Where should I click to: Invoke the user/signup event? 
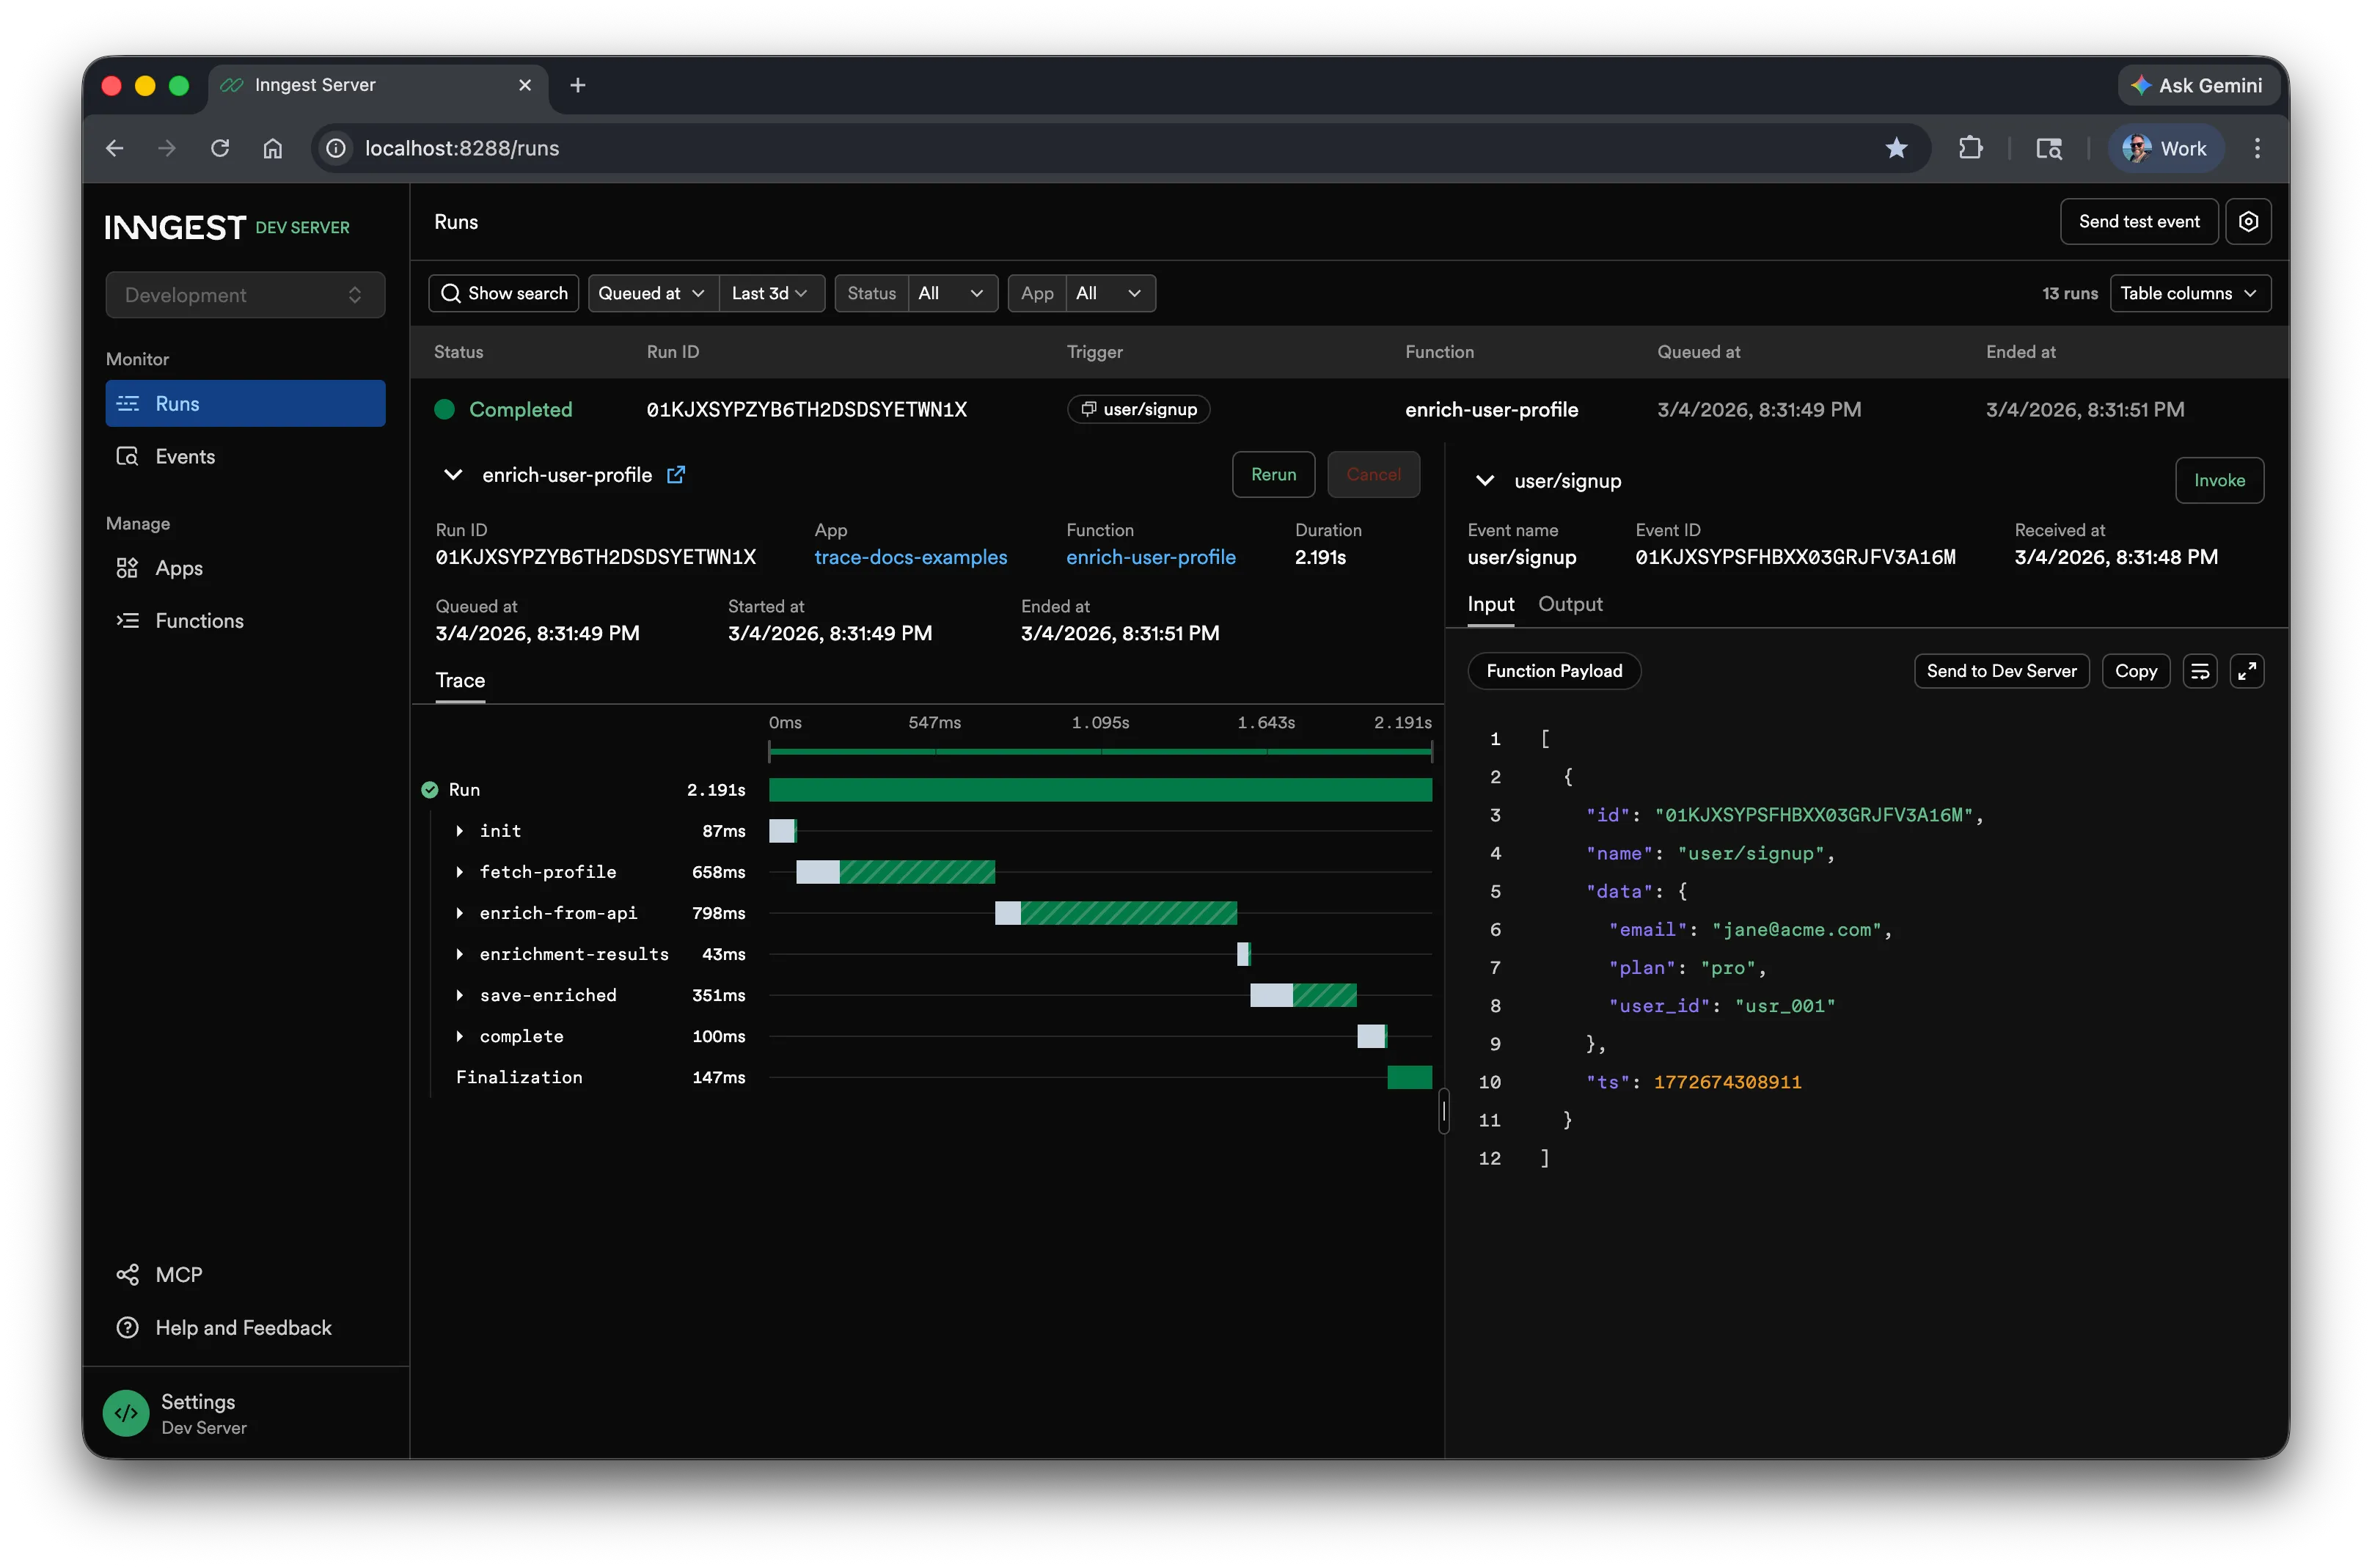coord(2219,480)
